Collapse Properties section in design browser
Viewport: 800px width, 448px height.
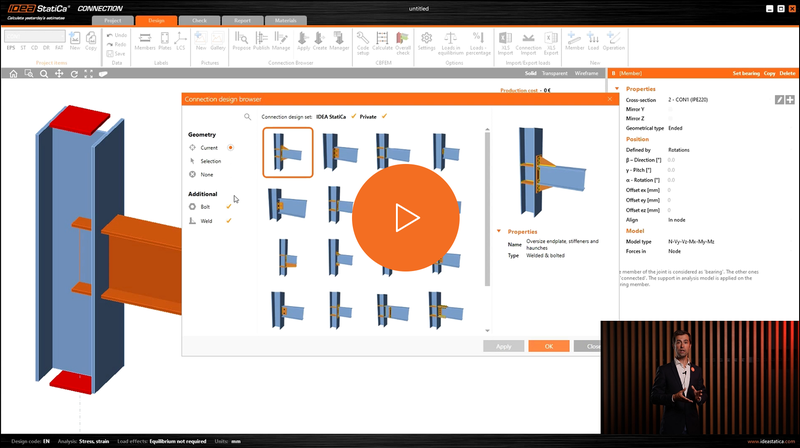[x=499, y=231]
